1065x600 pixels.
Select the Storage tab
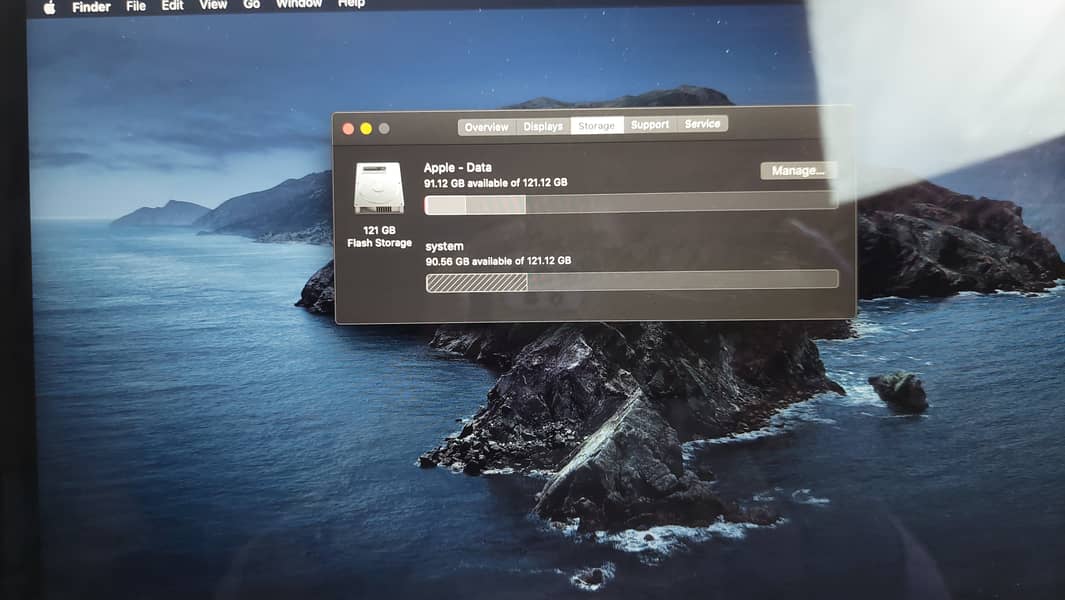point(596,126)
